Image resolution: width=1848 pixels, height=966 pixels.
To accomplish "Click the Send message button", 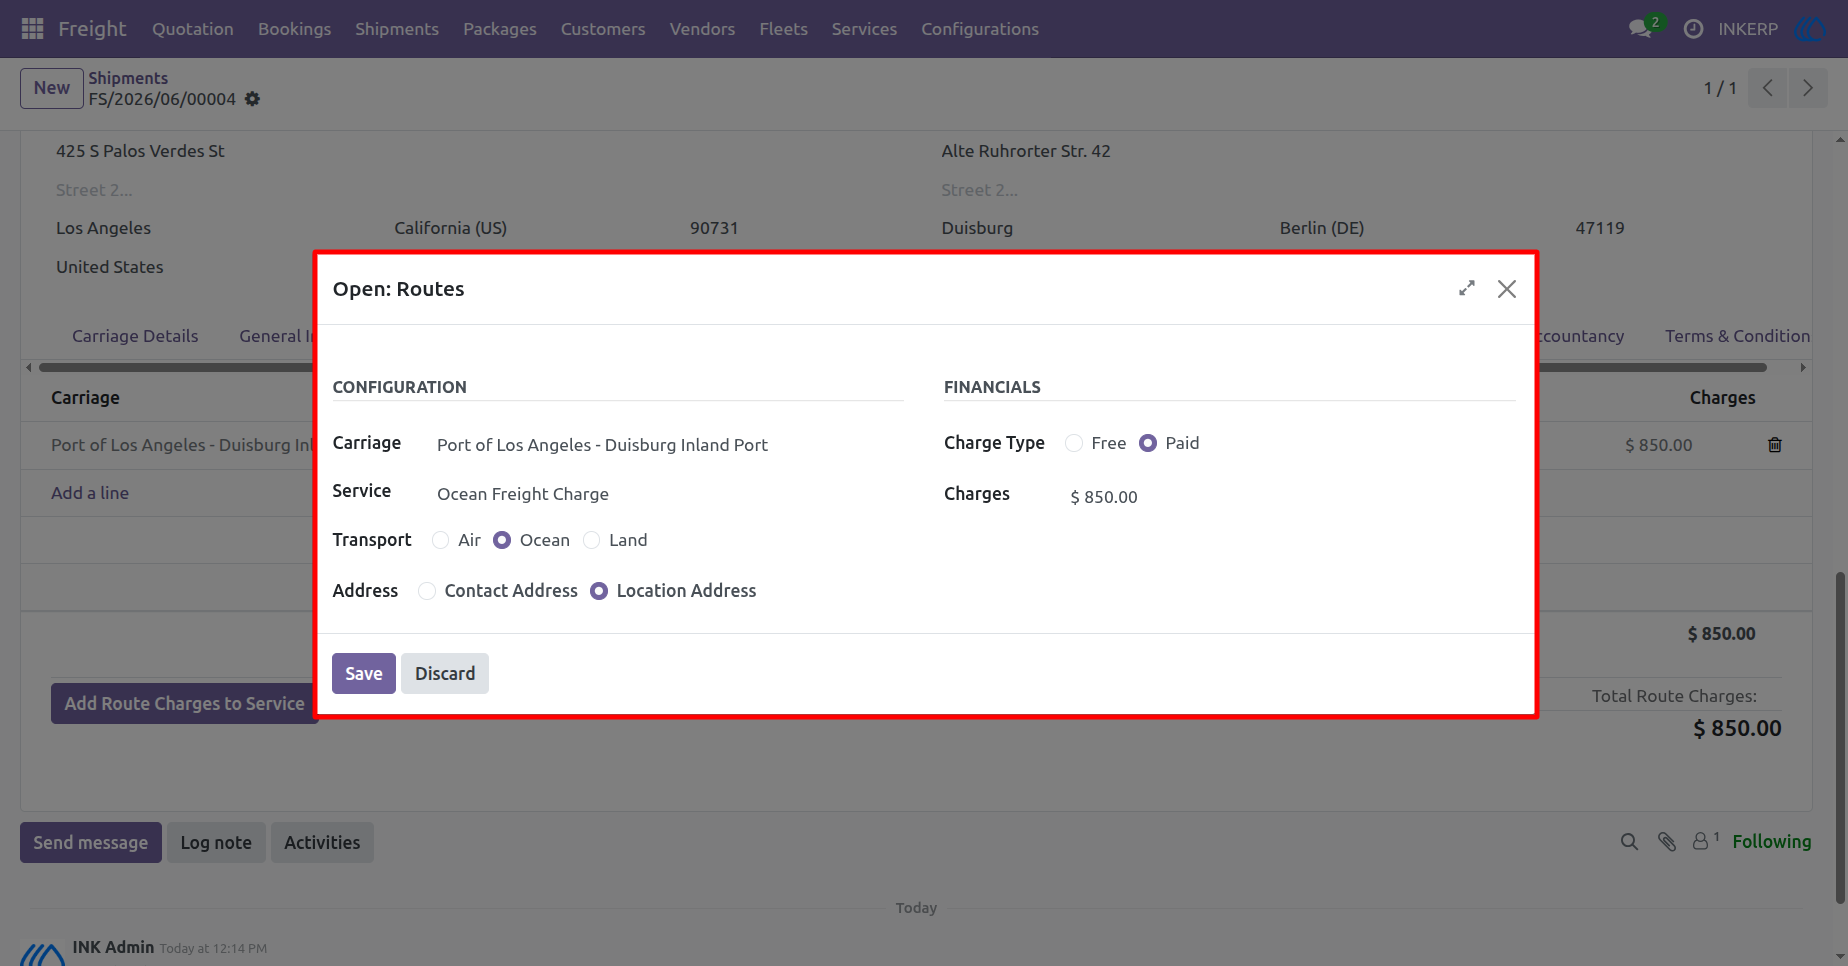I will pyautogui.click(x=91, y=843).
